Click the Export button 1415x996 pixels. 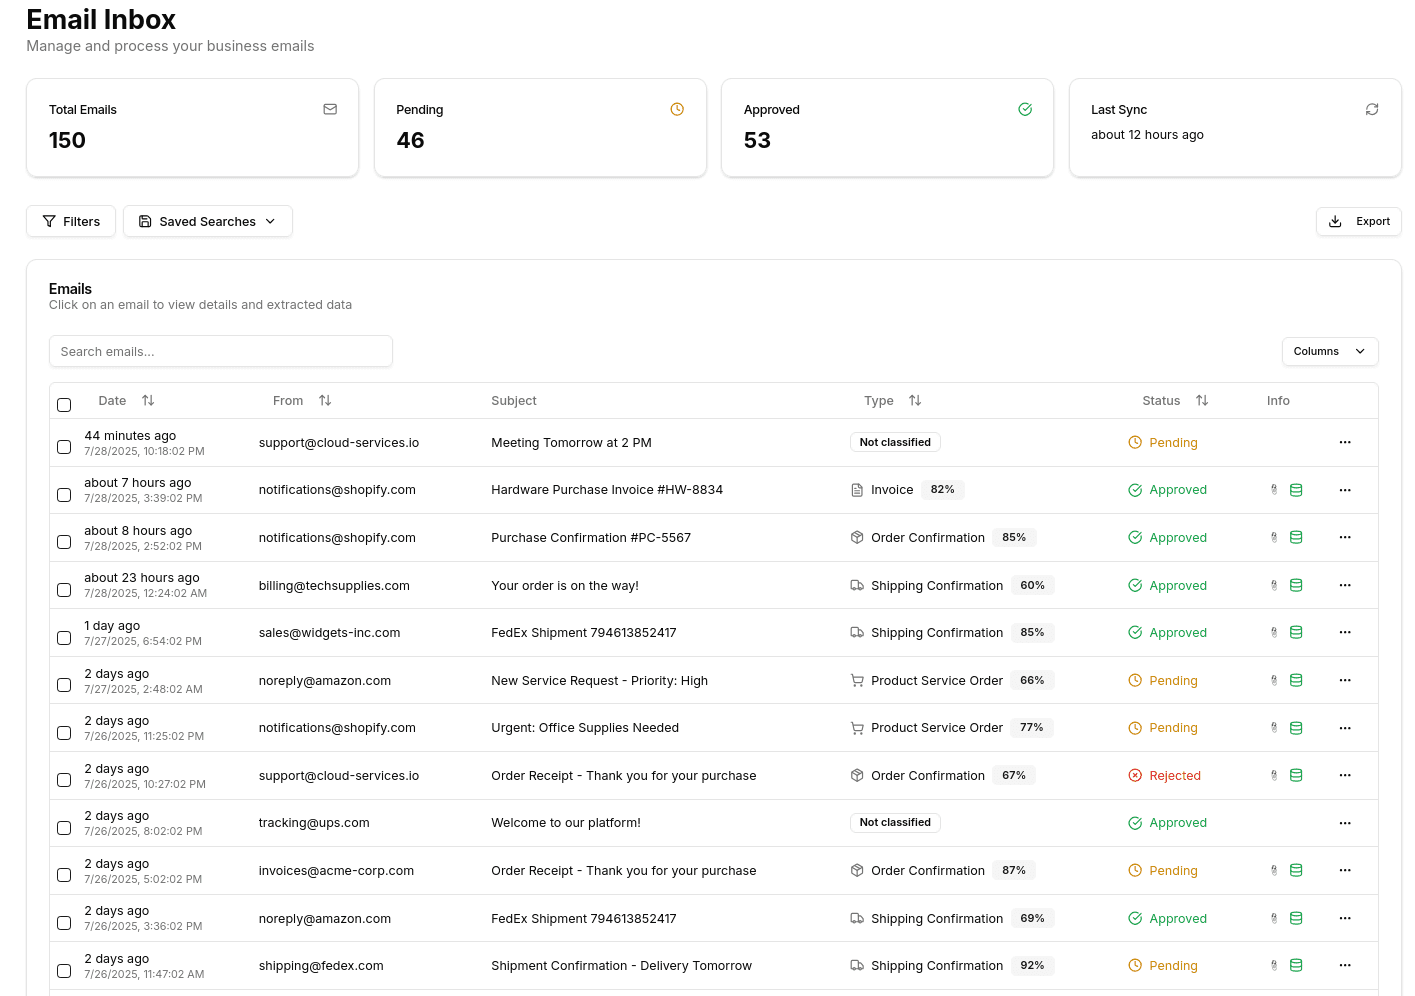click(1358, 221)
